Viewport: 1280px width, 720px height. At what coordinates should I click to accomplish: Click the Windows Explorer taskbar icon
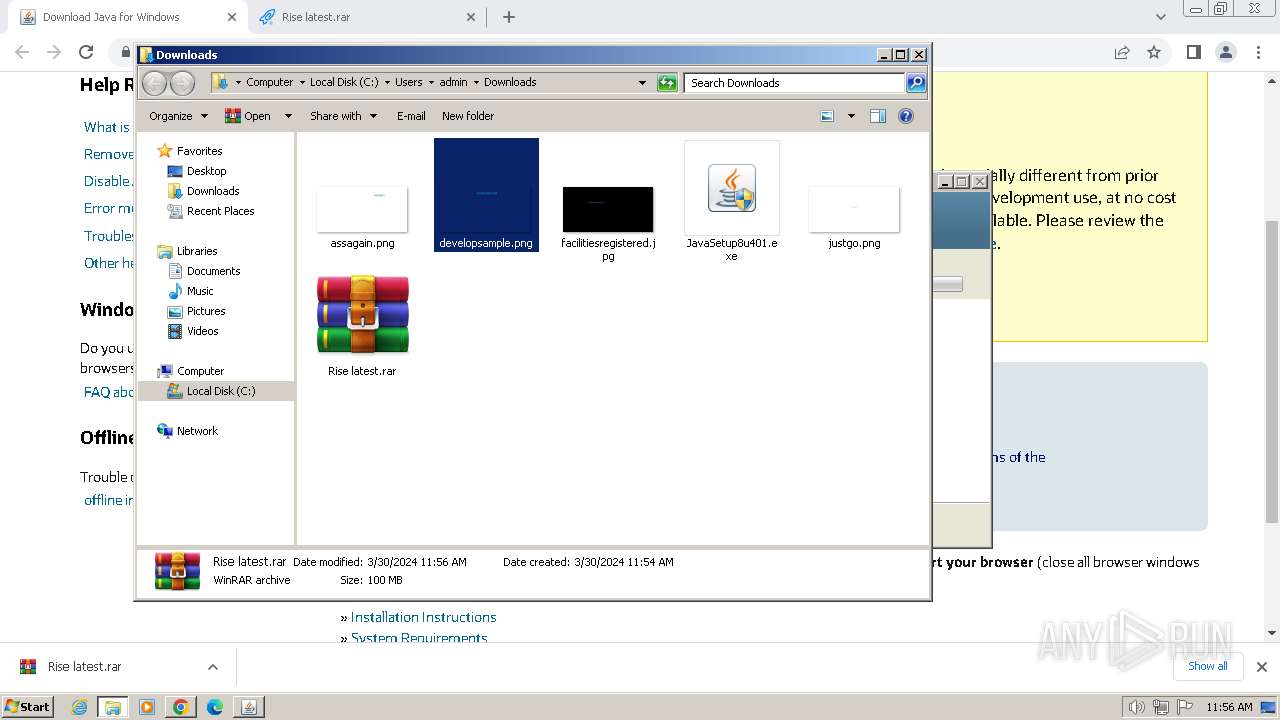(113, 707)
